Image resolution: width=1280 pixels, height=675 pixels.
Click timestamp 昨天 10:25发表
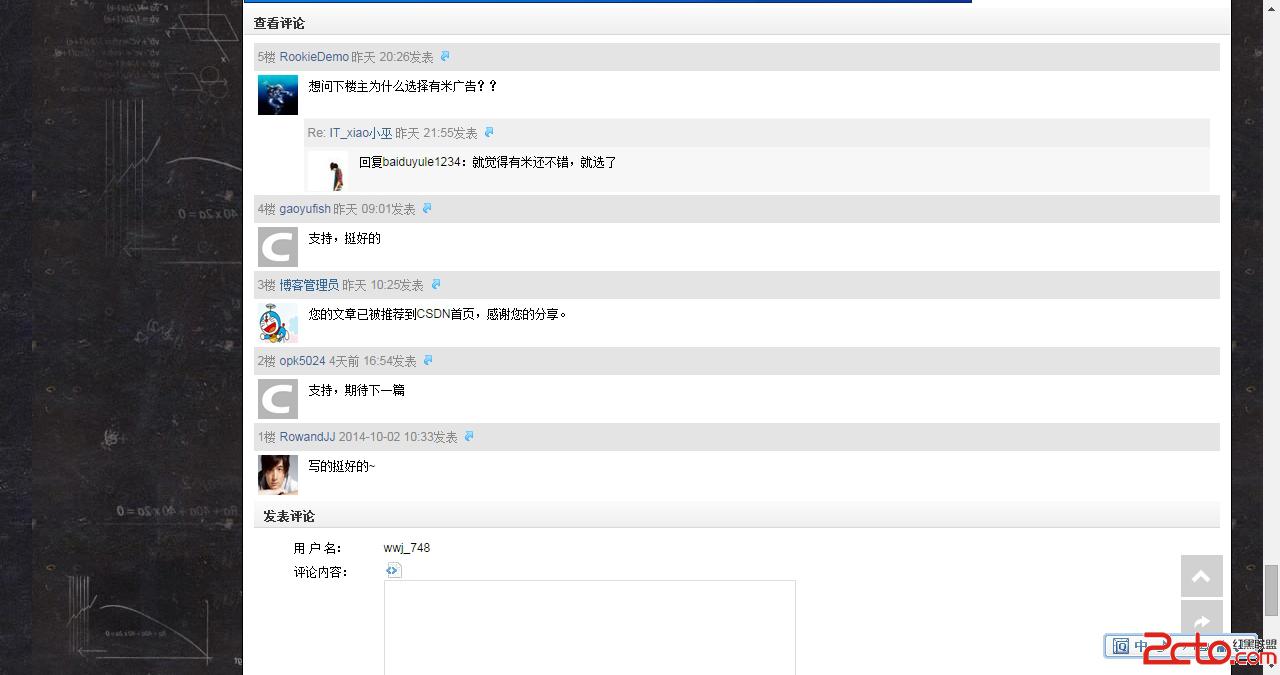tap(383, 285)
